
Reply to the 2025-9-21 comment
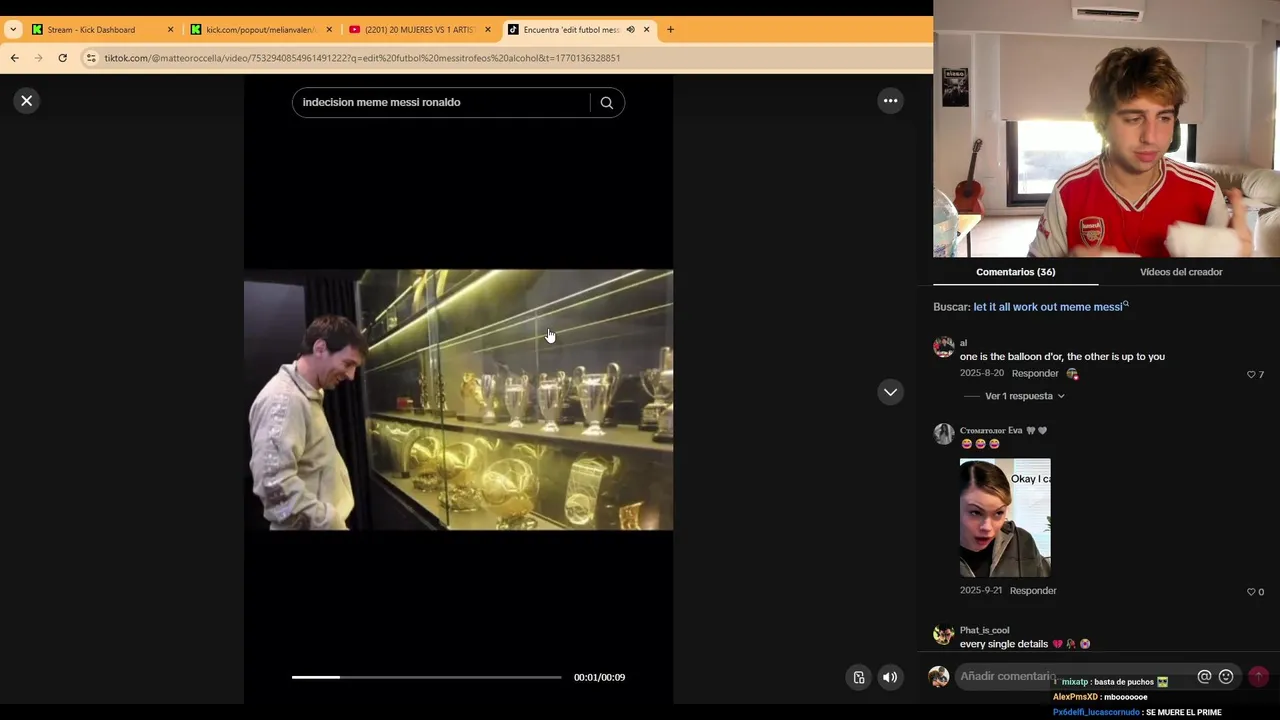tap(1033, 591)
